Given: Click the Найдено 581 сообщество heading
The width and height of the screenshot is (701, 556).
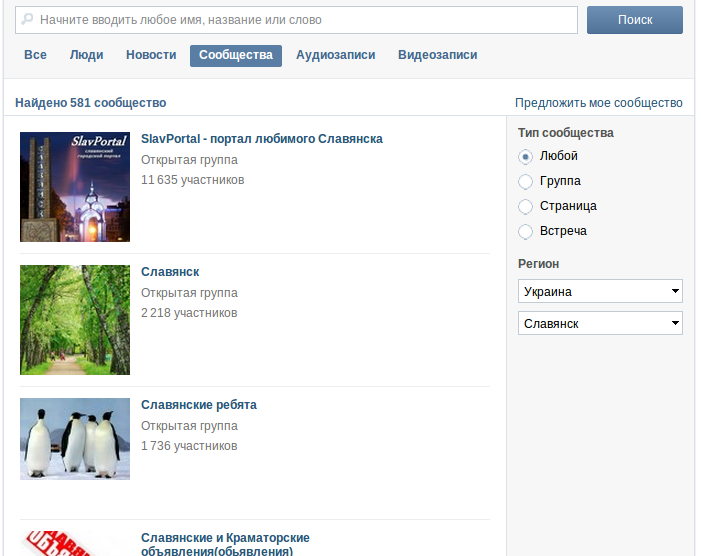Looking at the screenshot, I should click(x=91, y=103).
